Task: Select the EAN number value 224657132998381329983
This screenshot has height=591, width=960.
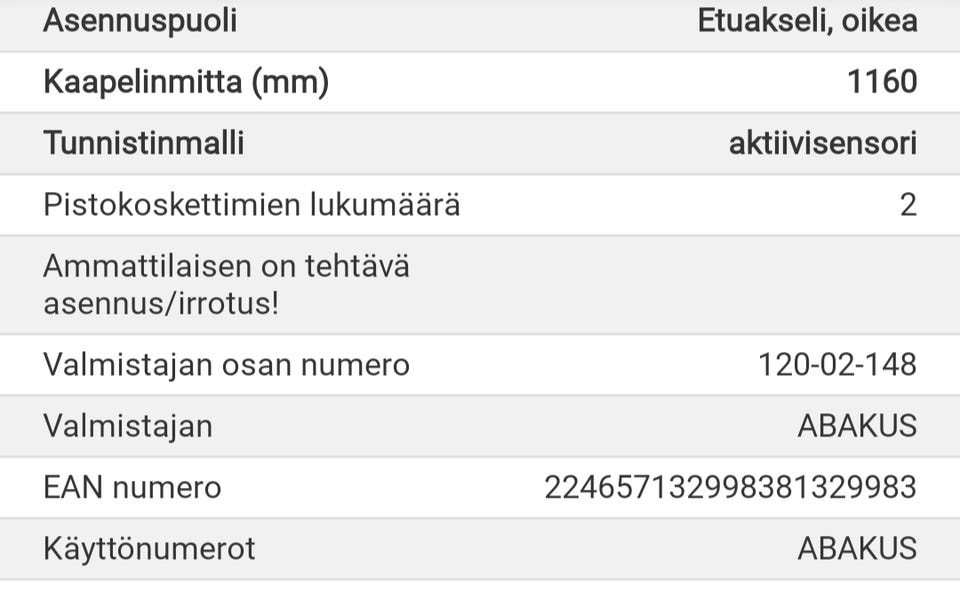Action: click(x=730, y=488)
